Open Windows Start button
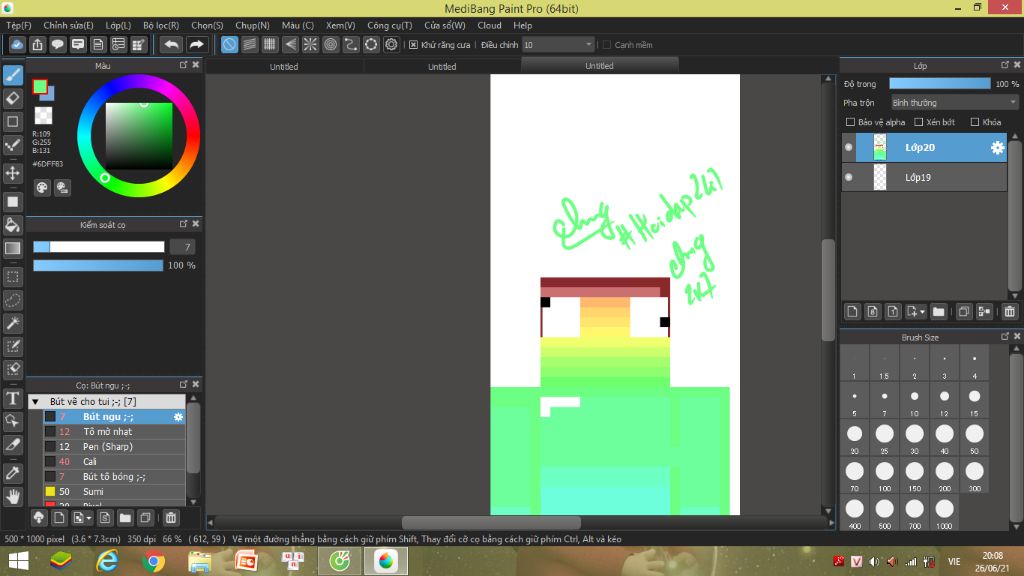The width and height of the screenshot is (1024, 576). tap(18, 561)
